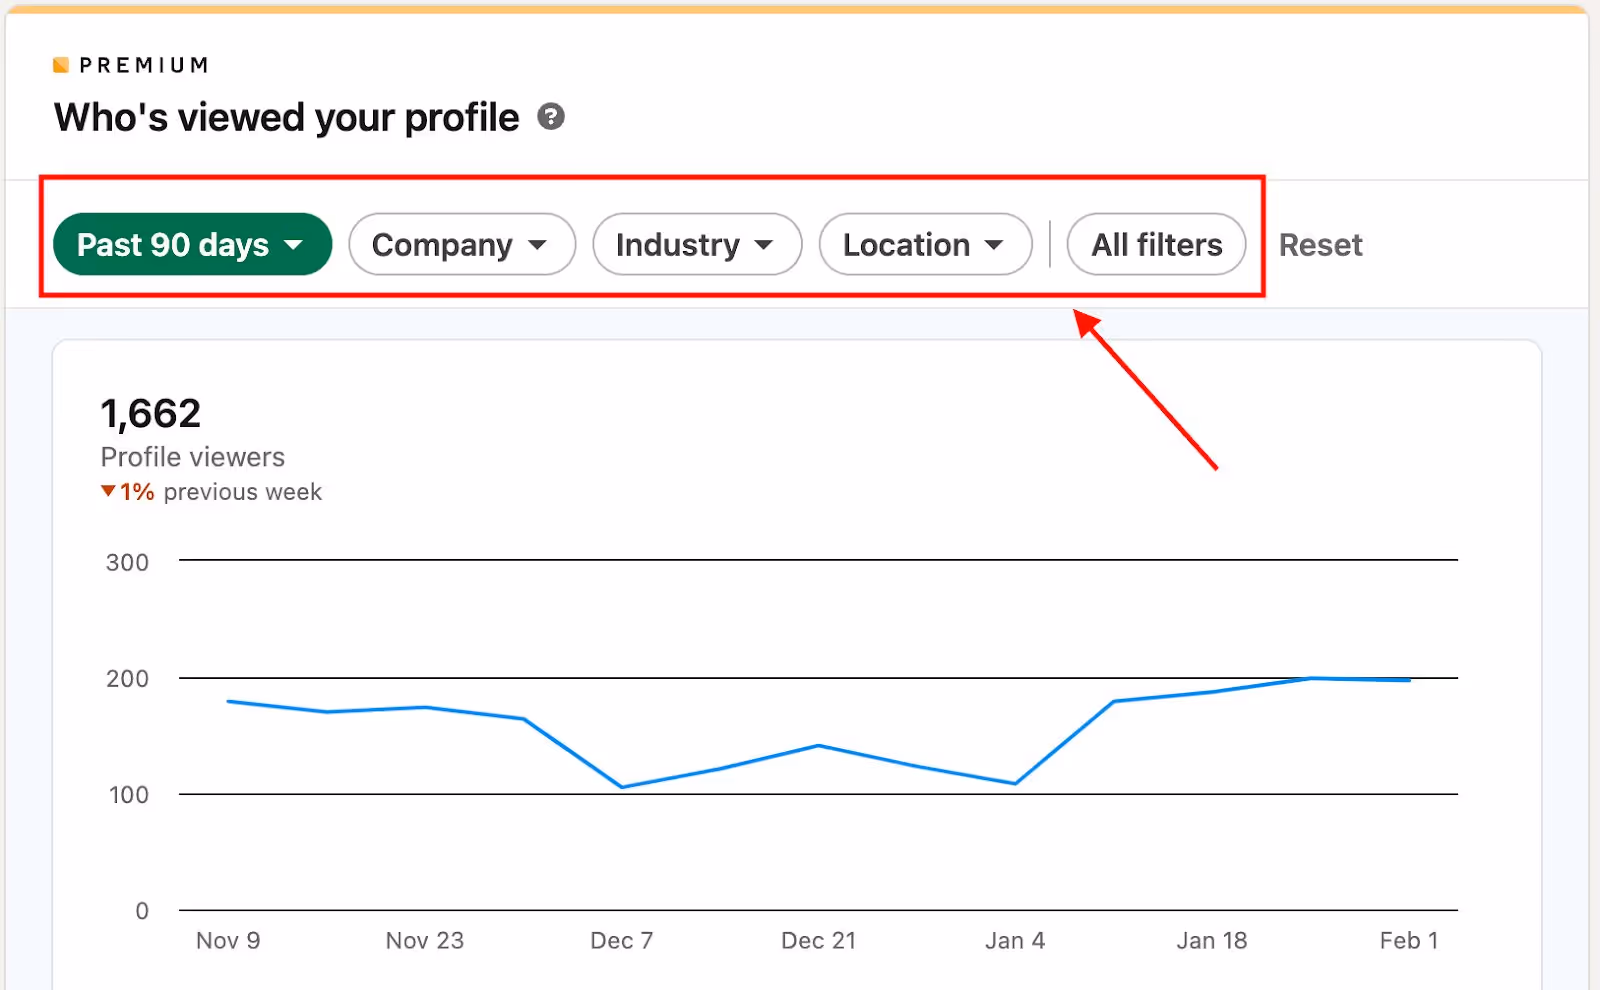Screen dimensions: 1600x990
Task: Click the chevron inside Industry filter
Action: pyautogui.click(x=764, y=244)
